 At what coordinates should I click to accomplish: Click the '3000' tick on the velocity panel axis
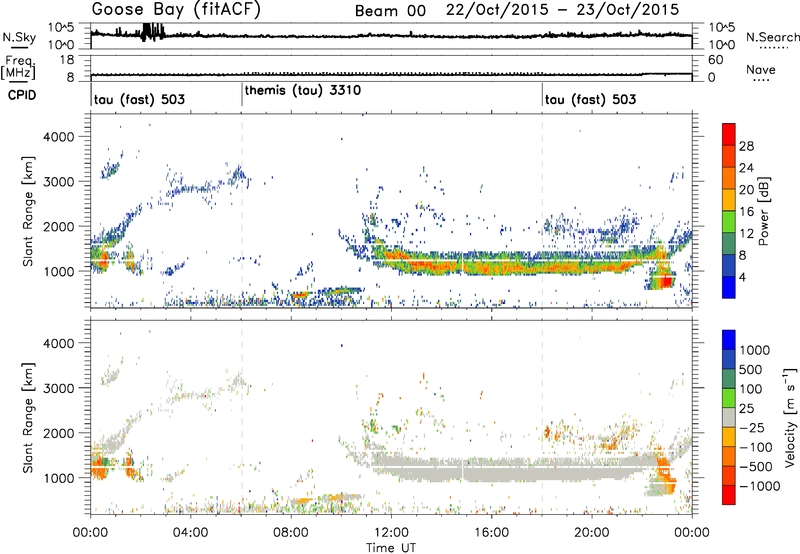click(59, 388)
